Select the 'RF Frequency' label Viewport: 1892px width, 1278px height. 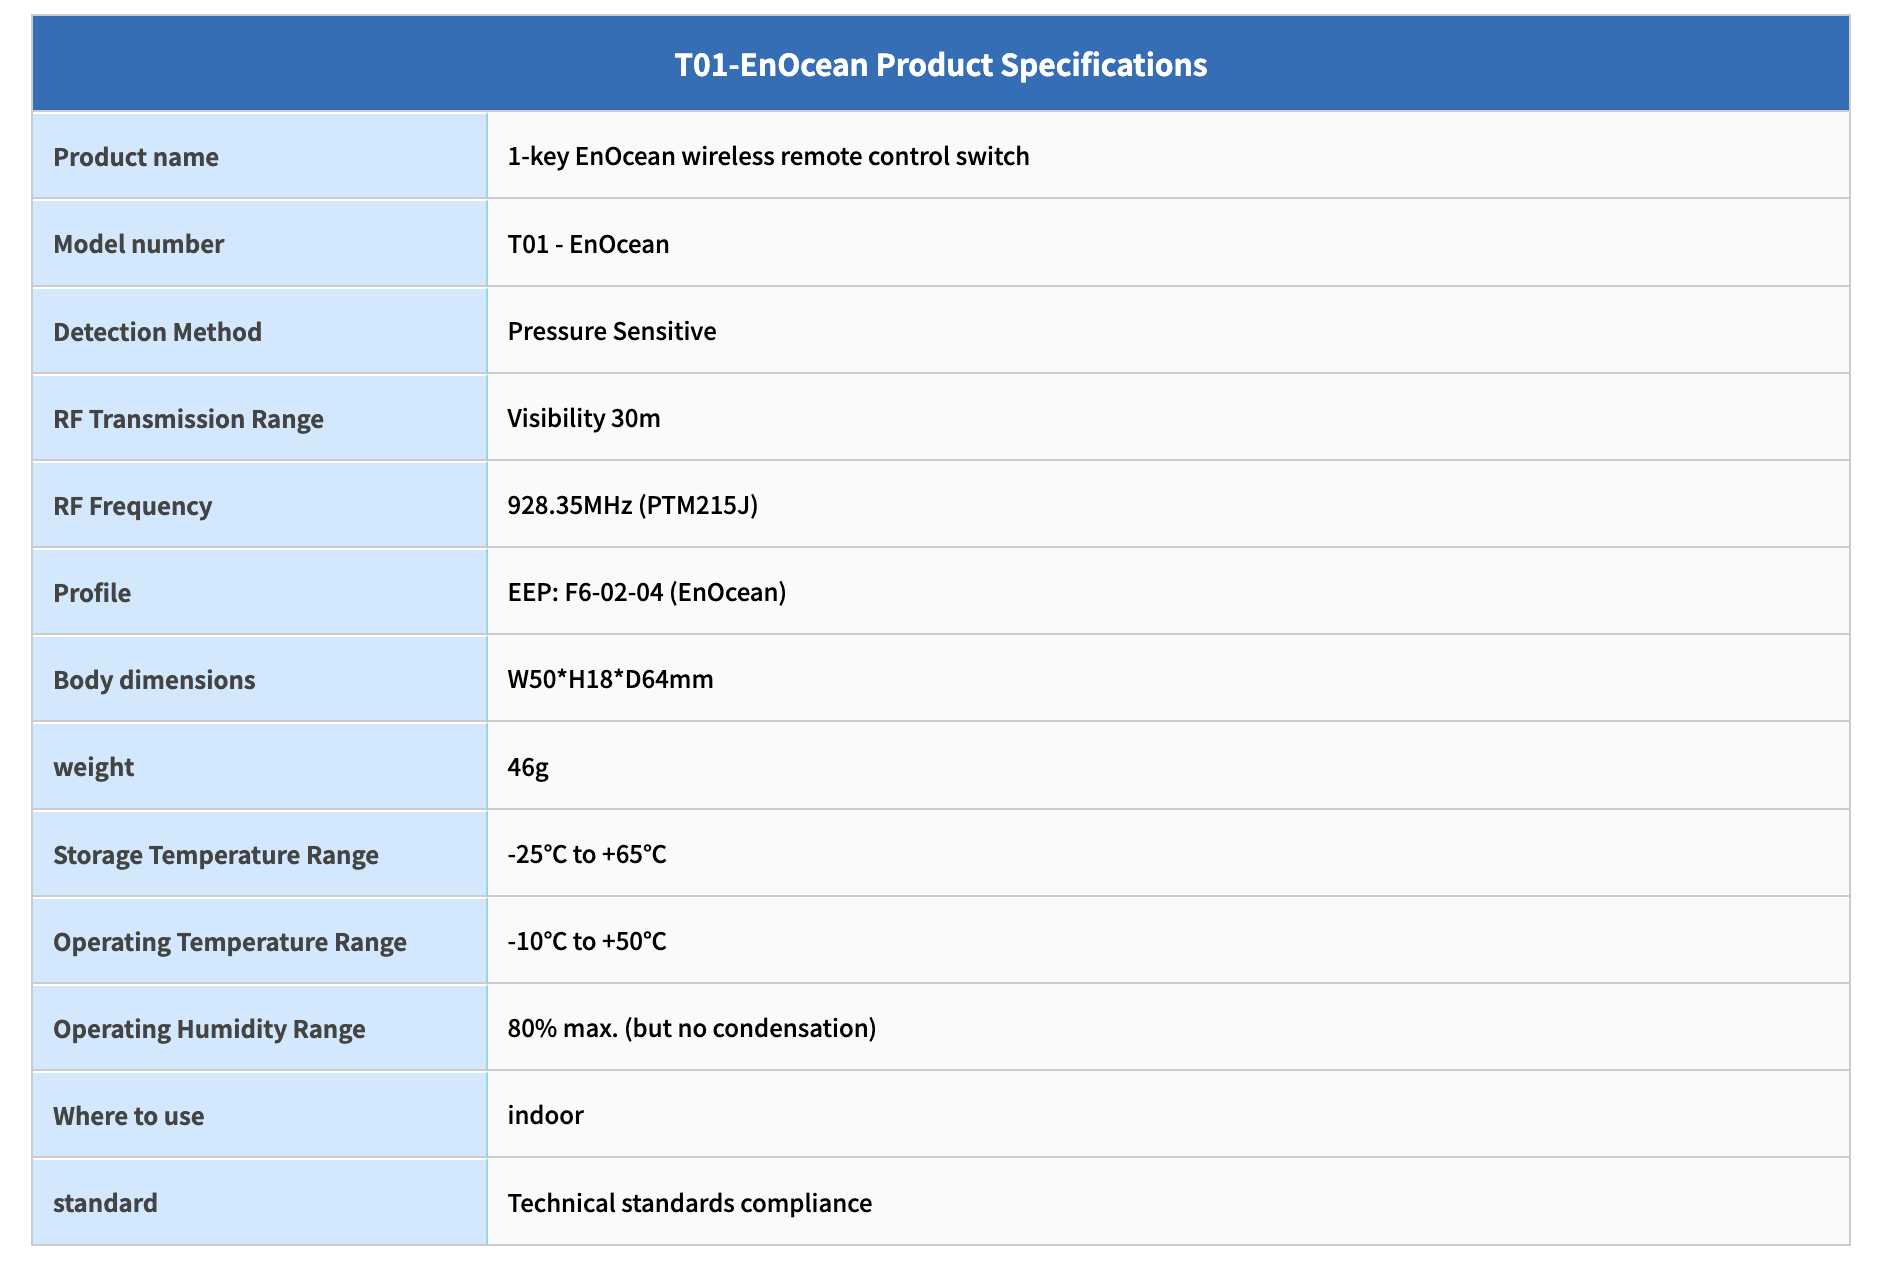(132, 506)
